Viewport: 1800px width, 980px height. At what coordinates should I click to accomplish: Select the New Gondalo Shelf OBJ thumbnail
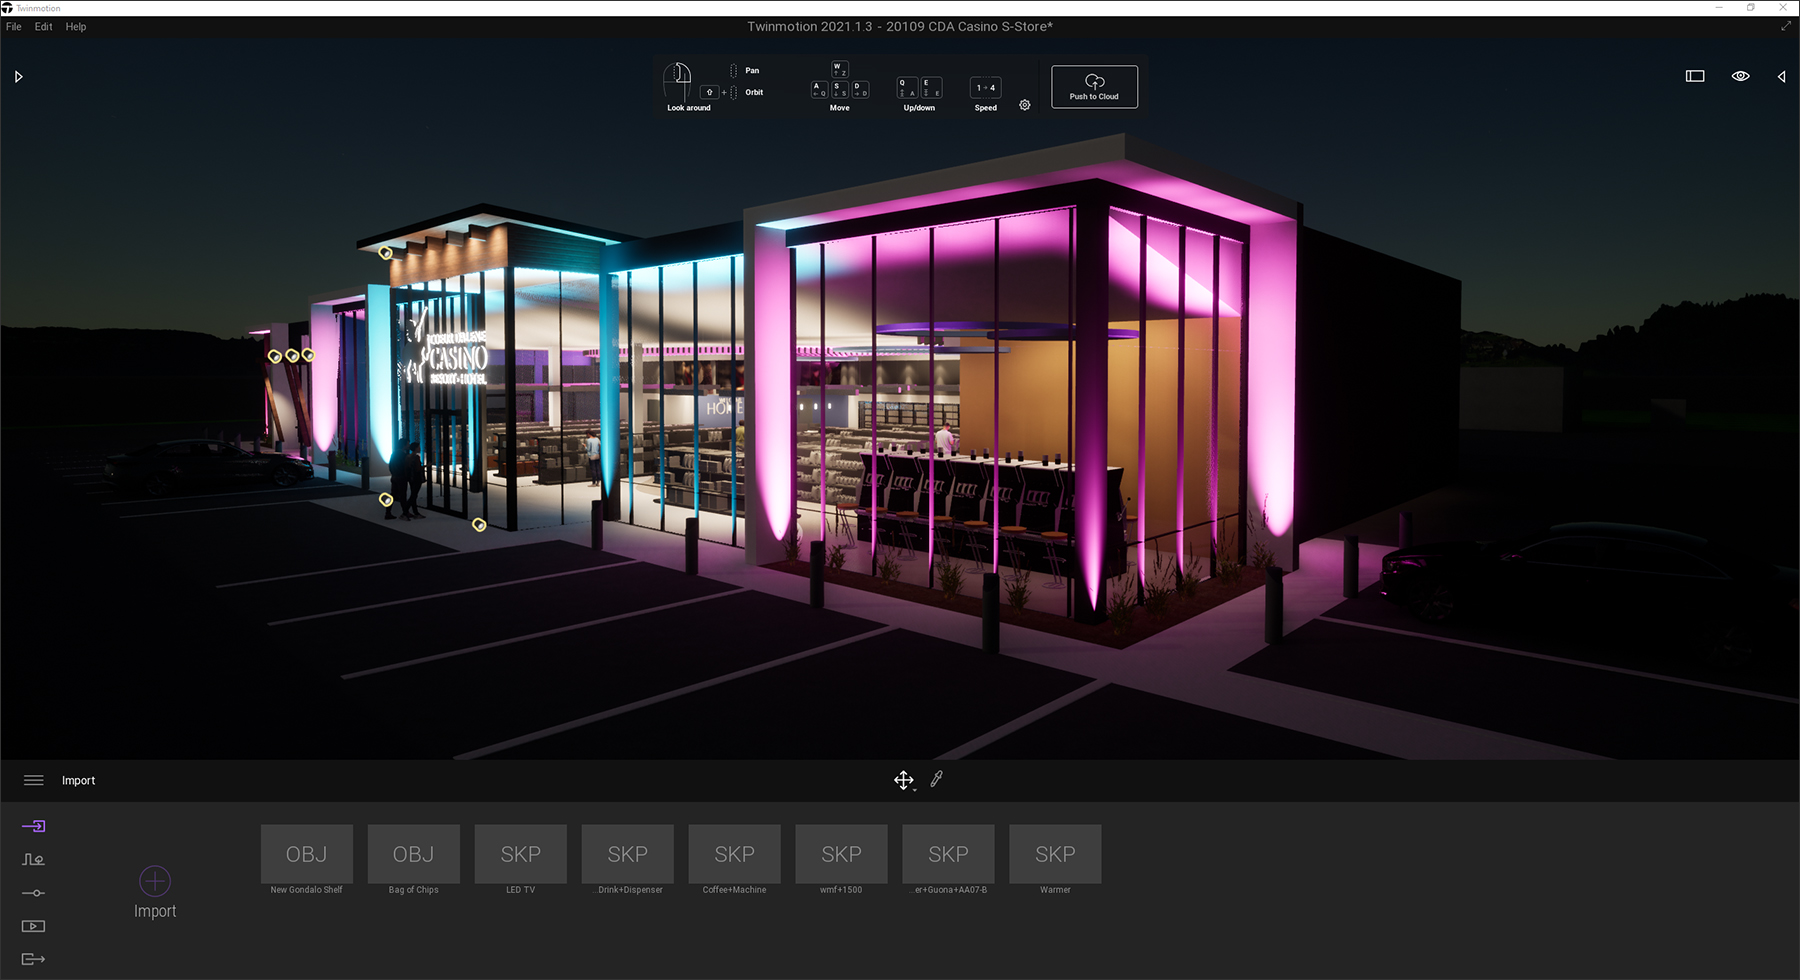[x=307, y=854]
